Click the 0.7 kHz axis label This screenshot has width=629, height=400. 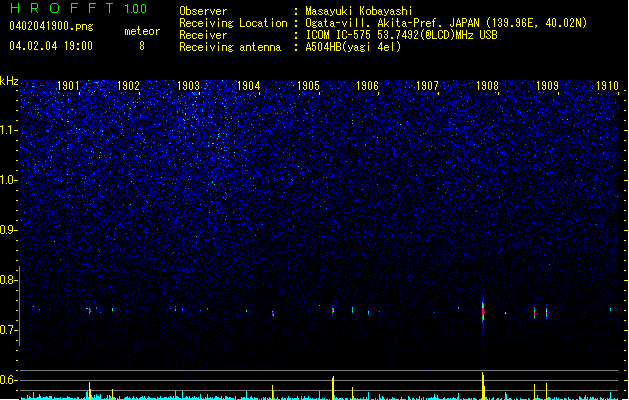(8, 330)
